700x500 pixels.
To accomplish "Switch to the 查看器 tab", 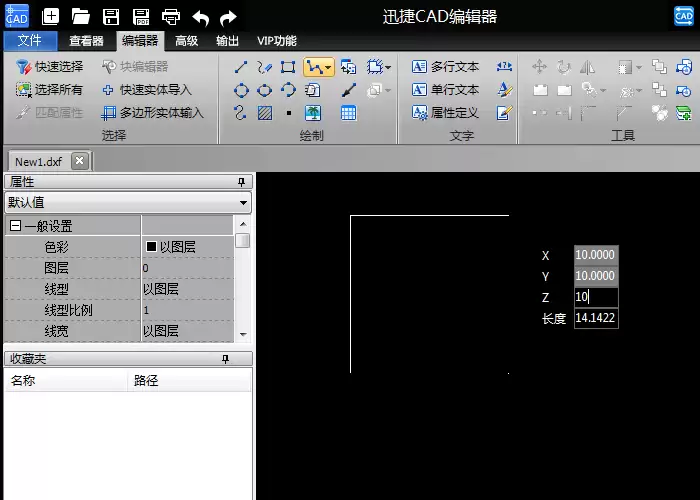I will [x=86, y=41].
